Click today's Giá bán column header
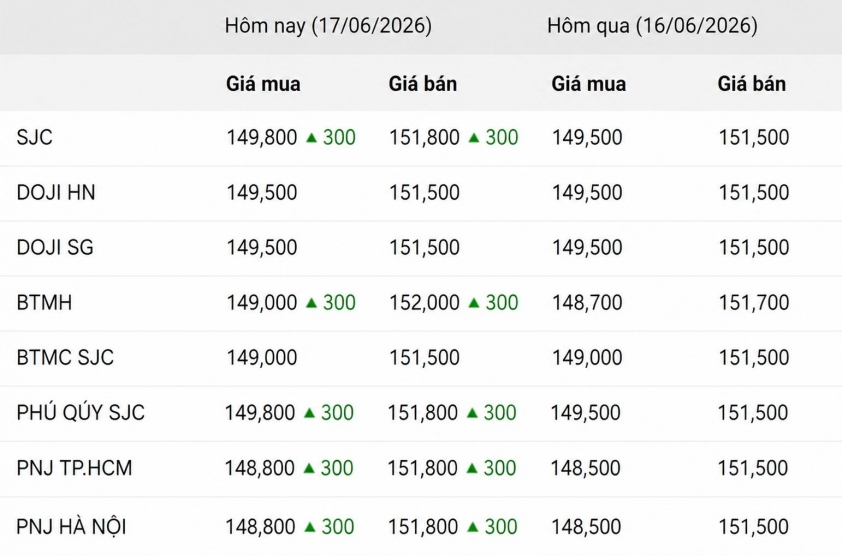Viewport: 842px width, 556px height. pos(423,84)
